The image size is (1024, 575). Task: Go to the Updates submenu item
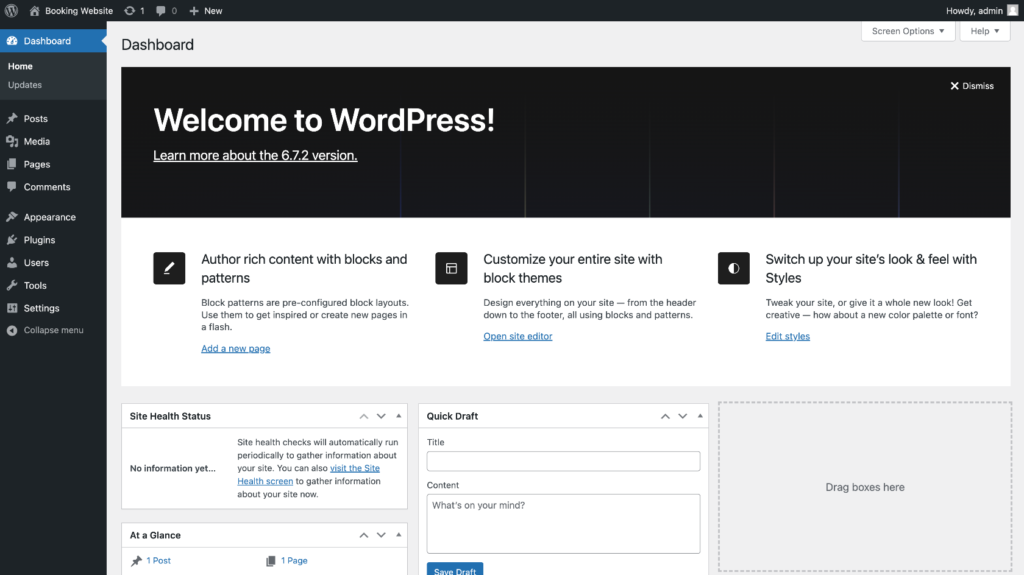point(25,85)
